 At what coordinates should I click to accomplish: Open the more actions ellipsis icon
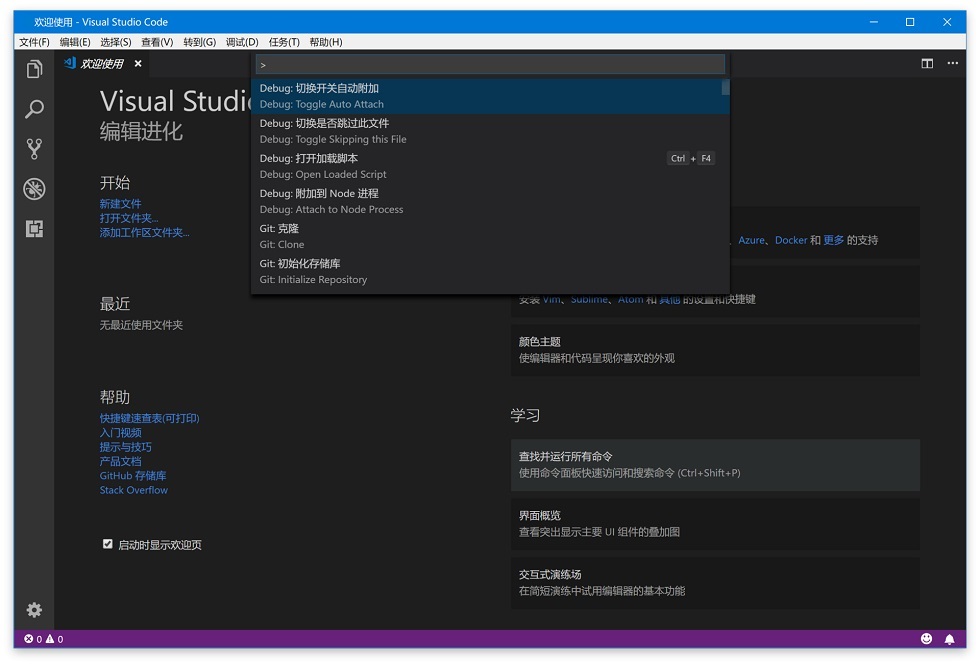coord(952,63)
